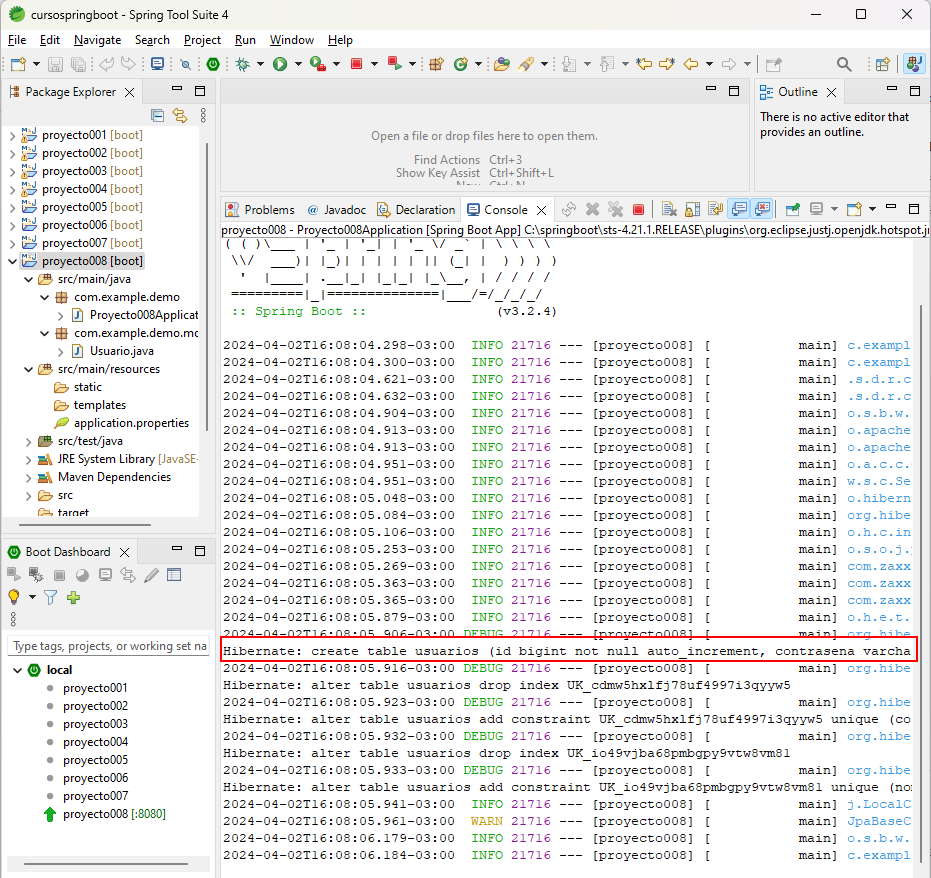The image size is (931, 878).
Task: Open the Package Explorer view menu dots
Action: pos(203,115)
